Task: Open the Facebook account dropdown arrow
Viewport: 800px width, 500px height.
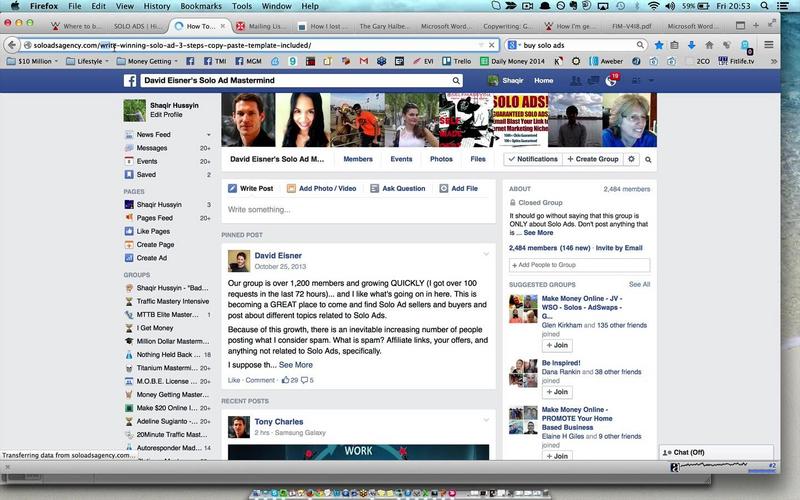Action: (651, 81)
